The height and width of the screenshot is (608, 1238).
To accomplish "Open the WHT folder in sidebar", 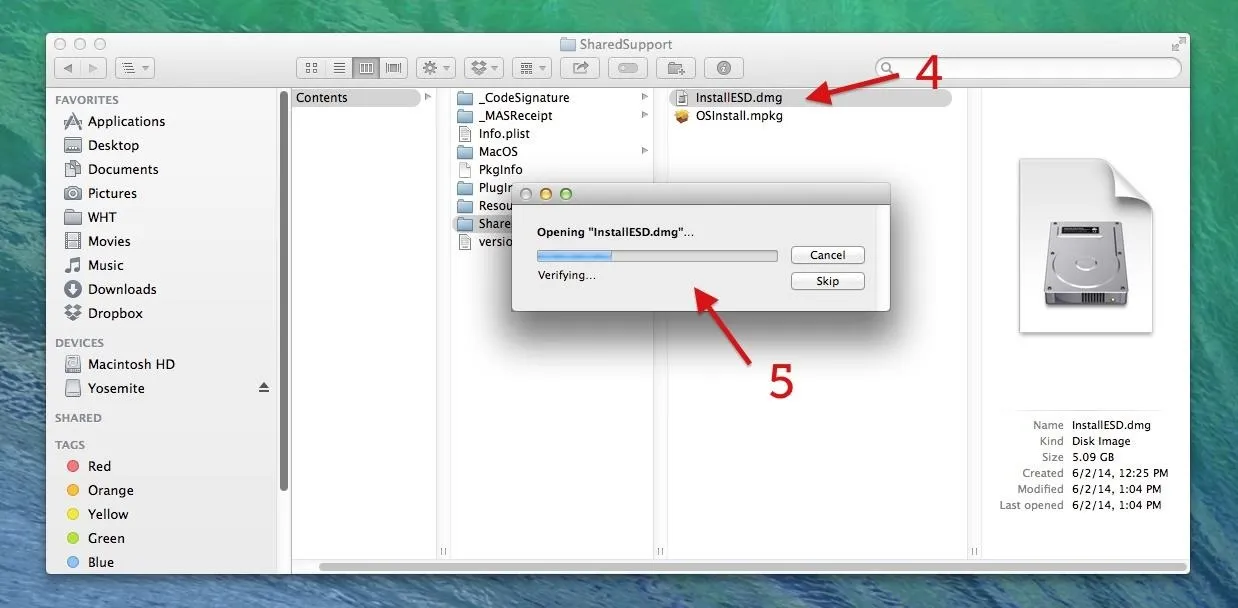I will click(102, 217).
